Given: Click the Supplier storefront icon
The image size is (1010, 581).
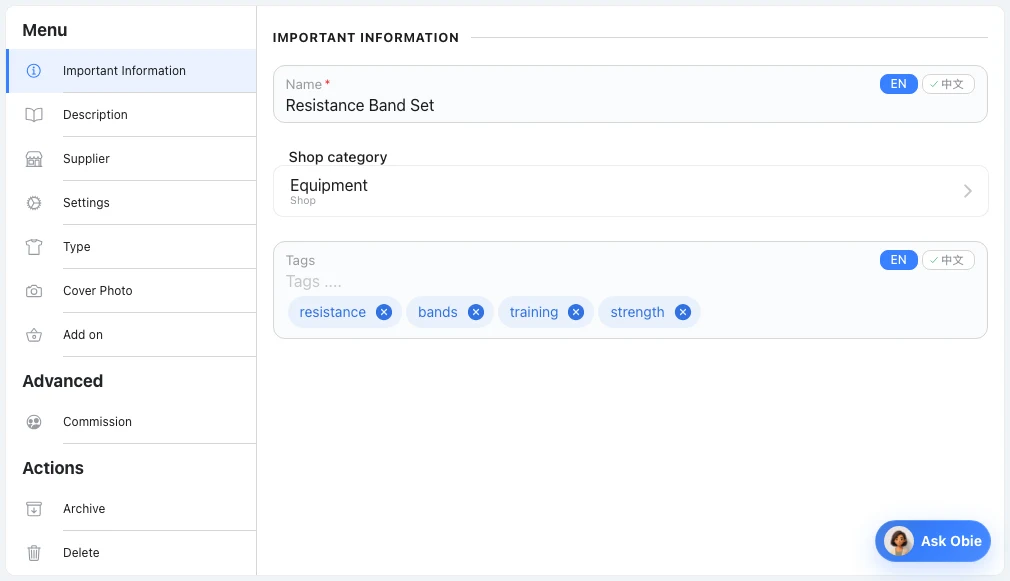Looking at the screenshot, I should pyautogui.click(x=33, y=159).
